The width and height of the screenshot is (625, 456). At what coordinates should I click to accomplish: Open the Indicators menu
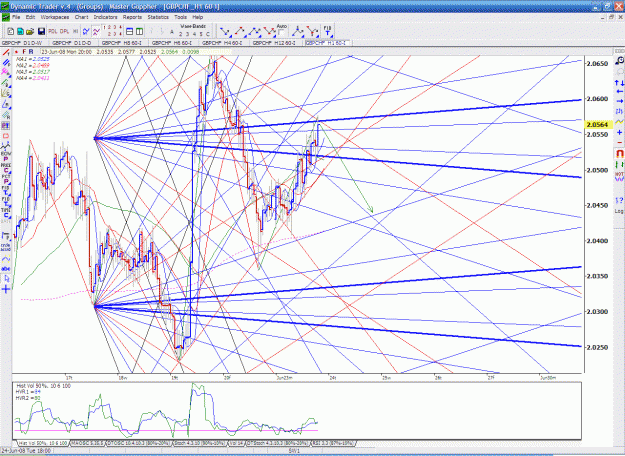(x=106, y=17)
